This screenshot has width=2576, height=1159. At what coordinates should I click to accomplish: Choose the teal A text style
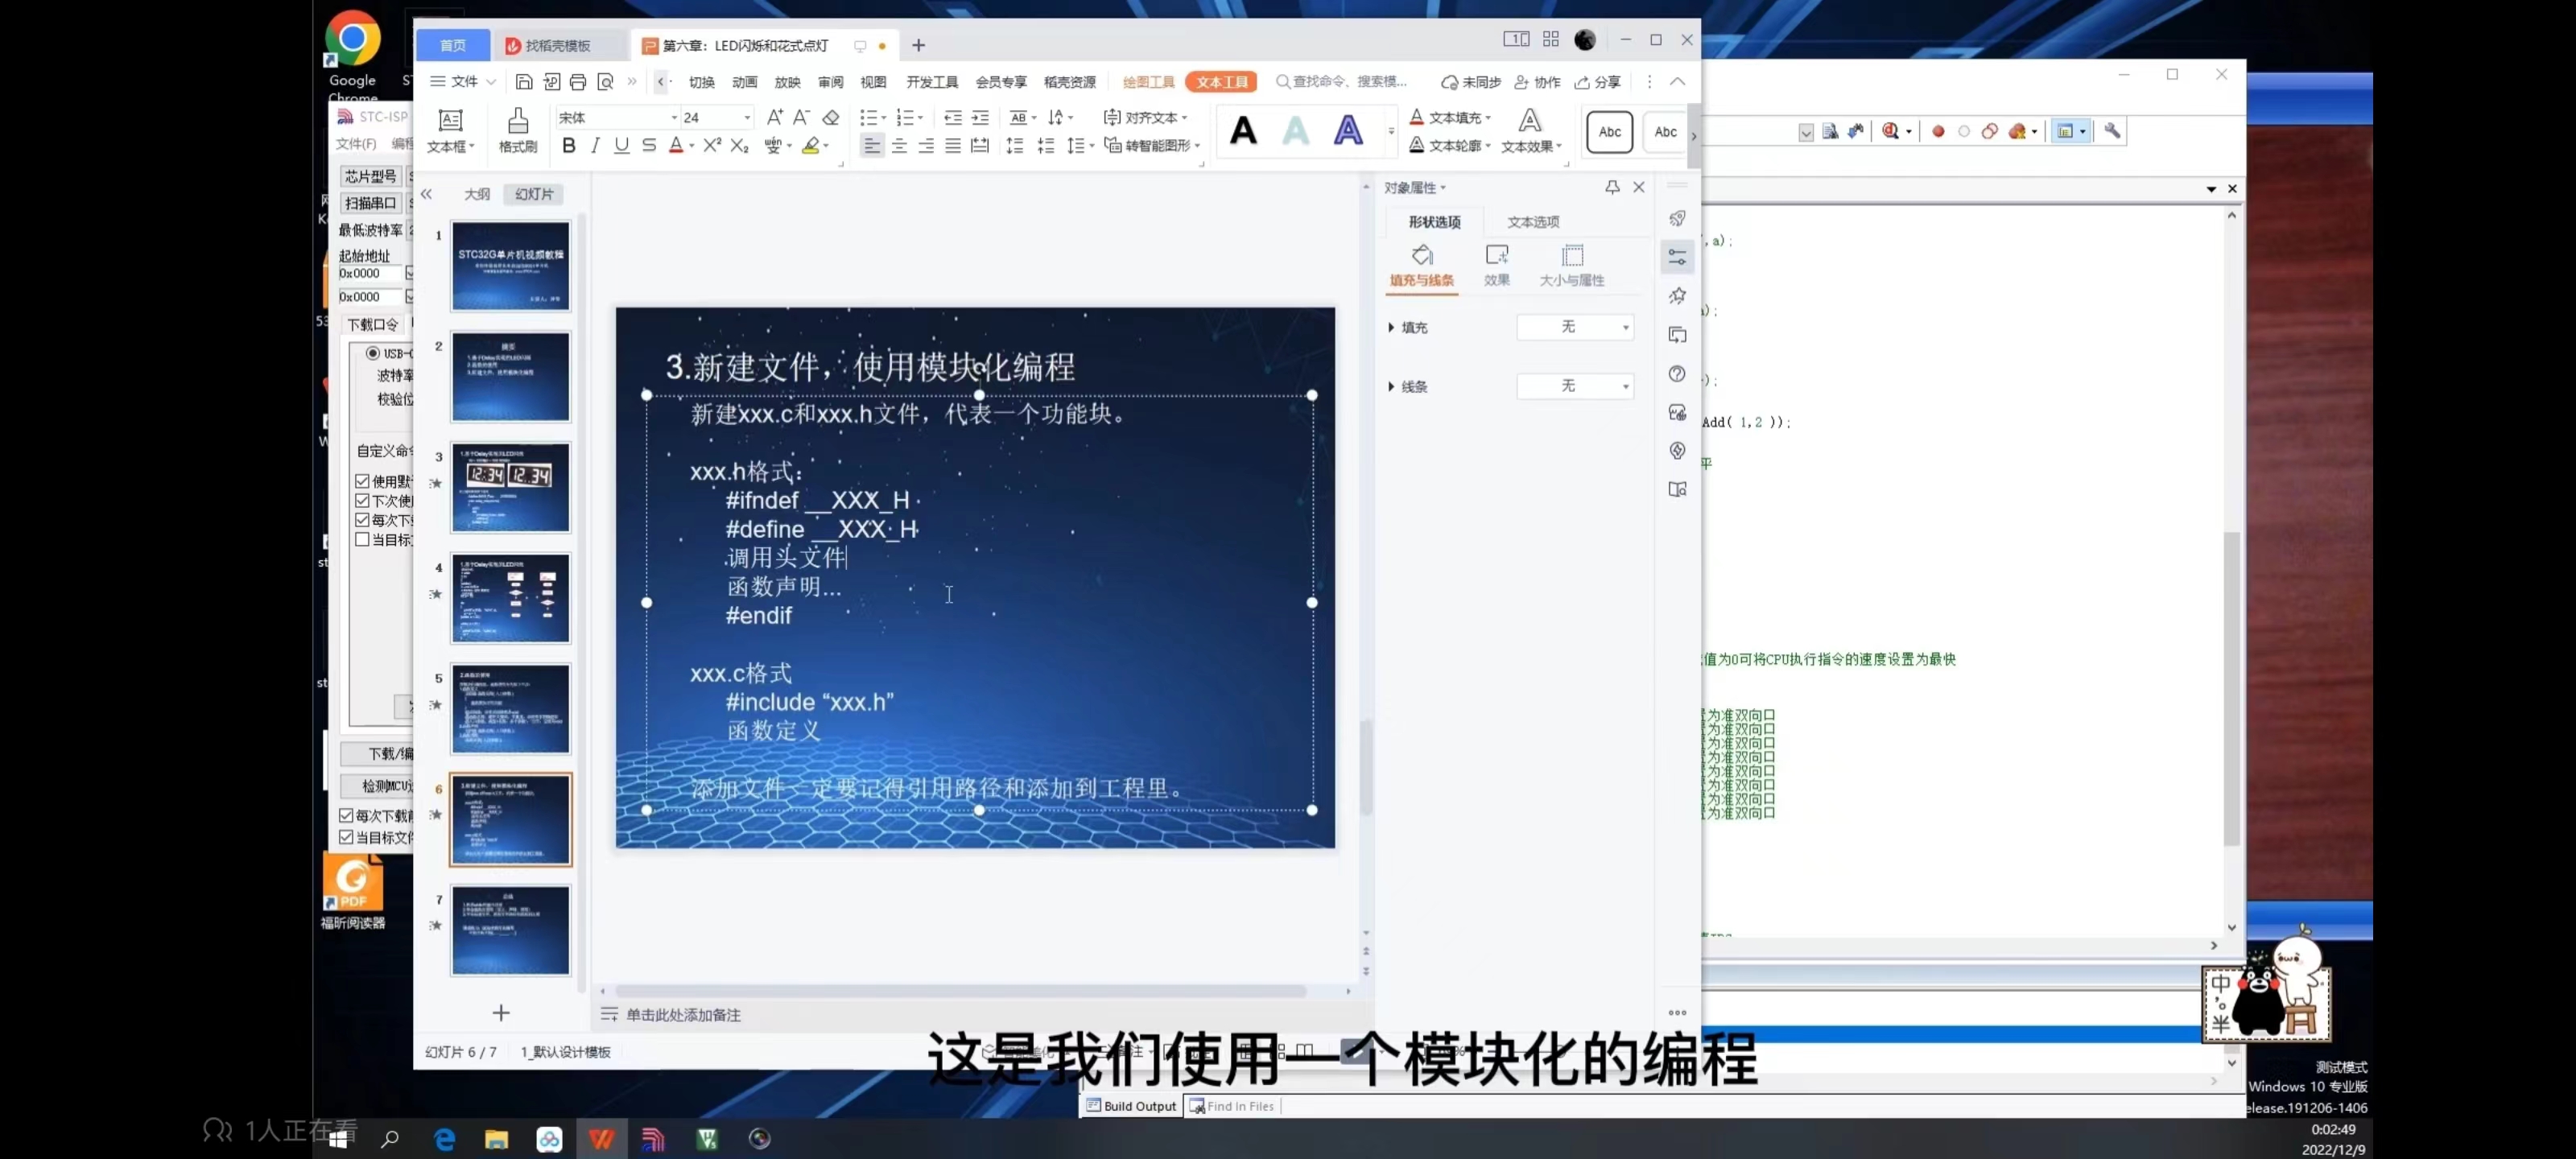pyautogui.click(x=1296, y=131)
